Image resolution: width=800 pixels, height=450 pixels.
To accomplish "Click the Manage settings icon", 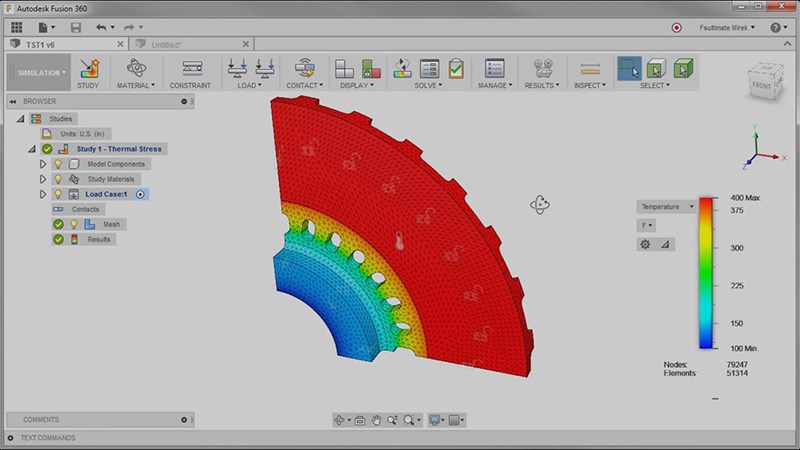I will click(494, 68).
